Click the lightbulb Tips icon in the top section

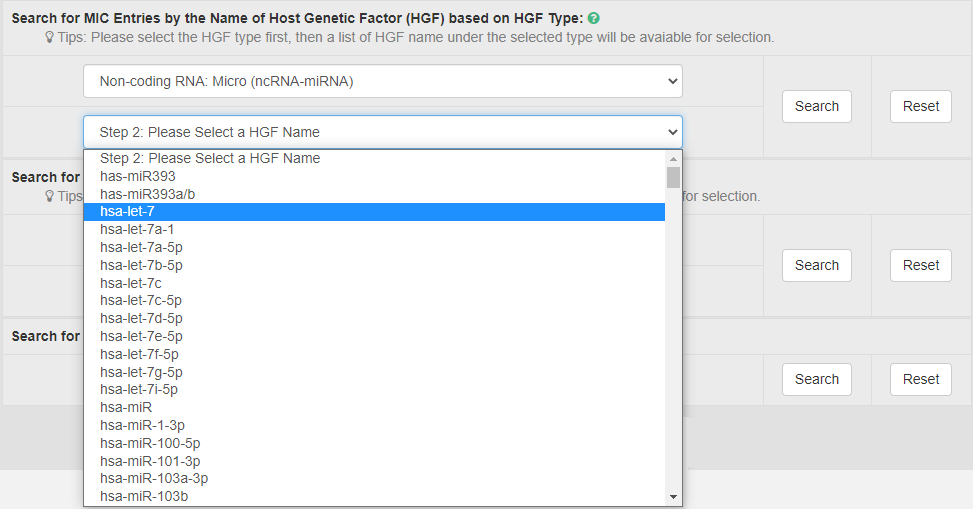click(x=49, y=38)
